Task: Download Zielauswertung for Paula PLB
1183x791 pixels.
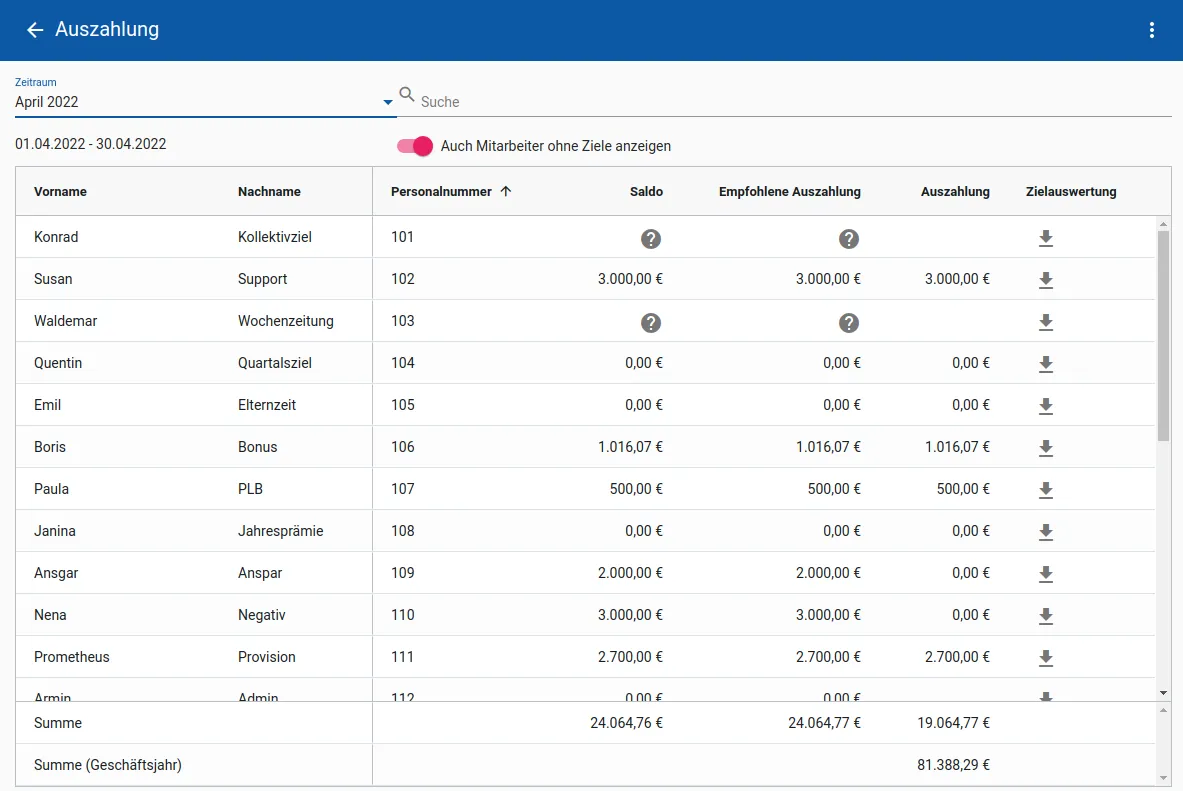Action: pos(1046,490)
